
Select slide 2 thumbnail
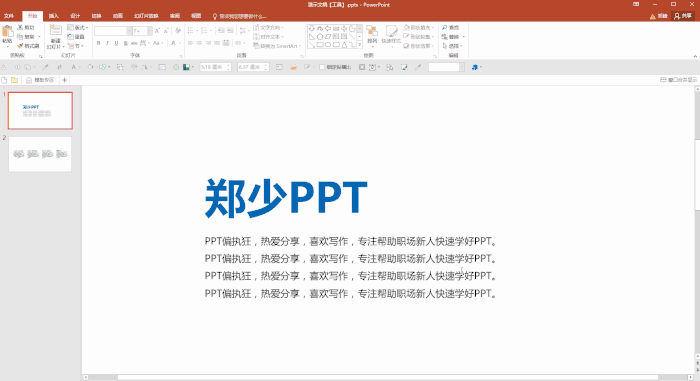pyautogui.click(x=40, y=154)
